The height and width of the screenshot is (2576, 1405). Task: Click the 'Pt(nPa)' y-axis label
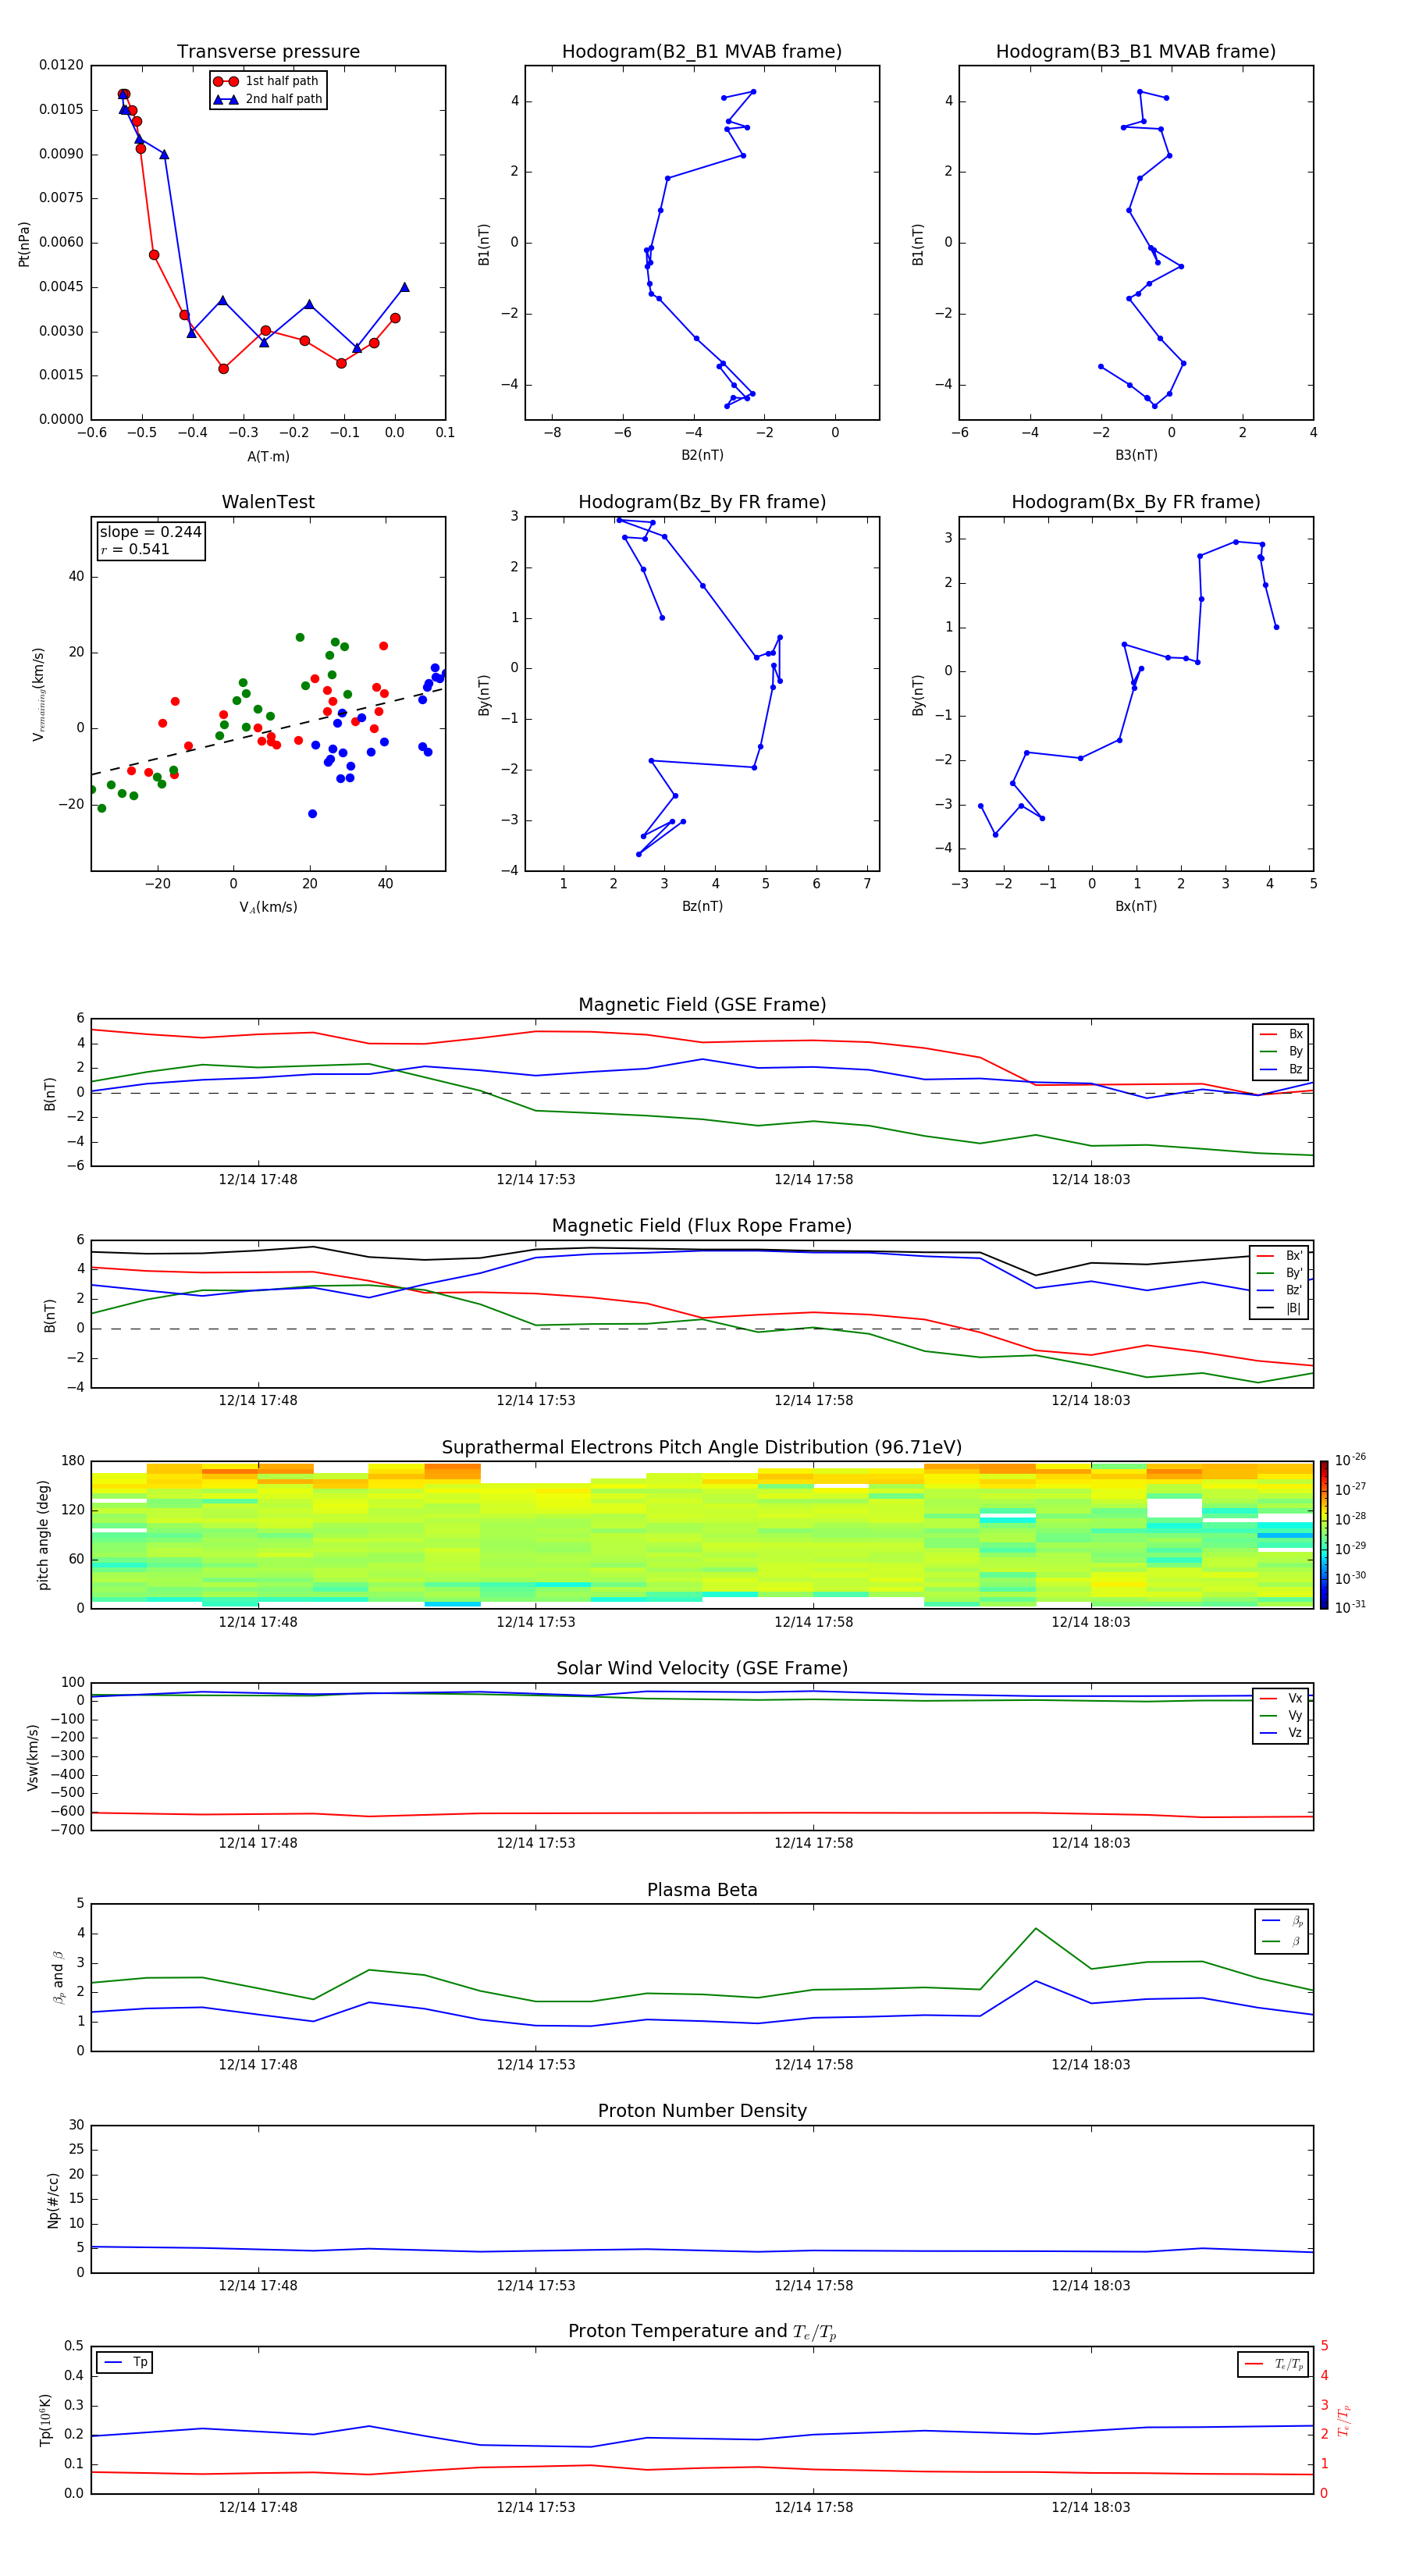pos(24,243)
